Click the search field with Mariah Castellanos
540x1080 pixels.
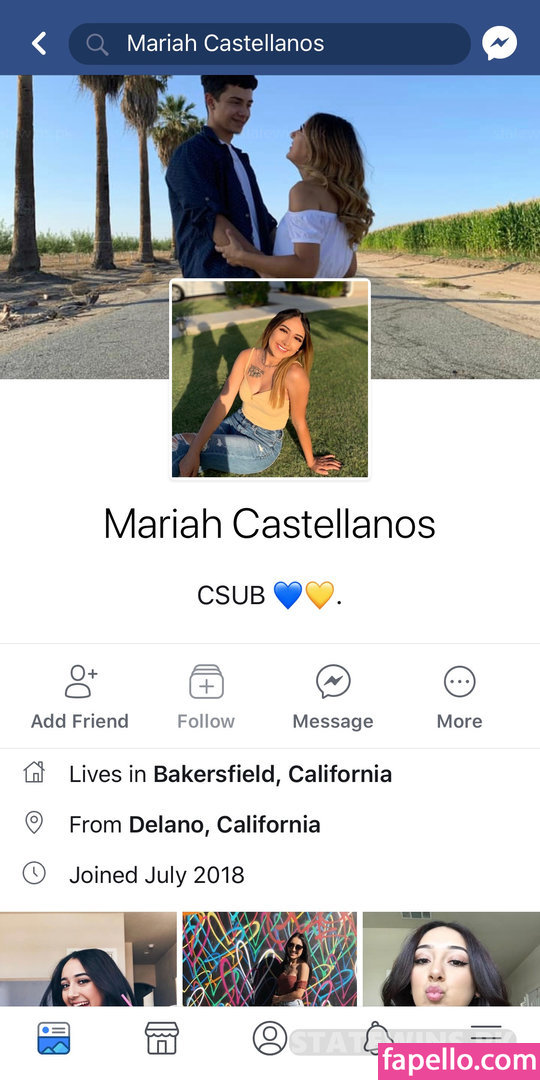pyautogui.click(x=269, y=43)
